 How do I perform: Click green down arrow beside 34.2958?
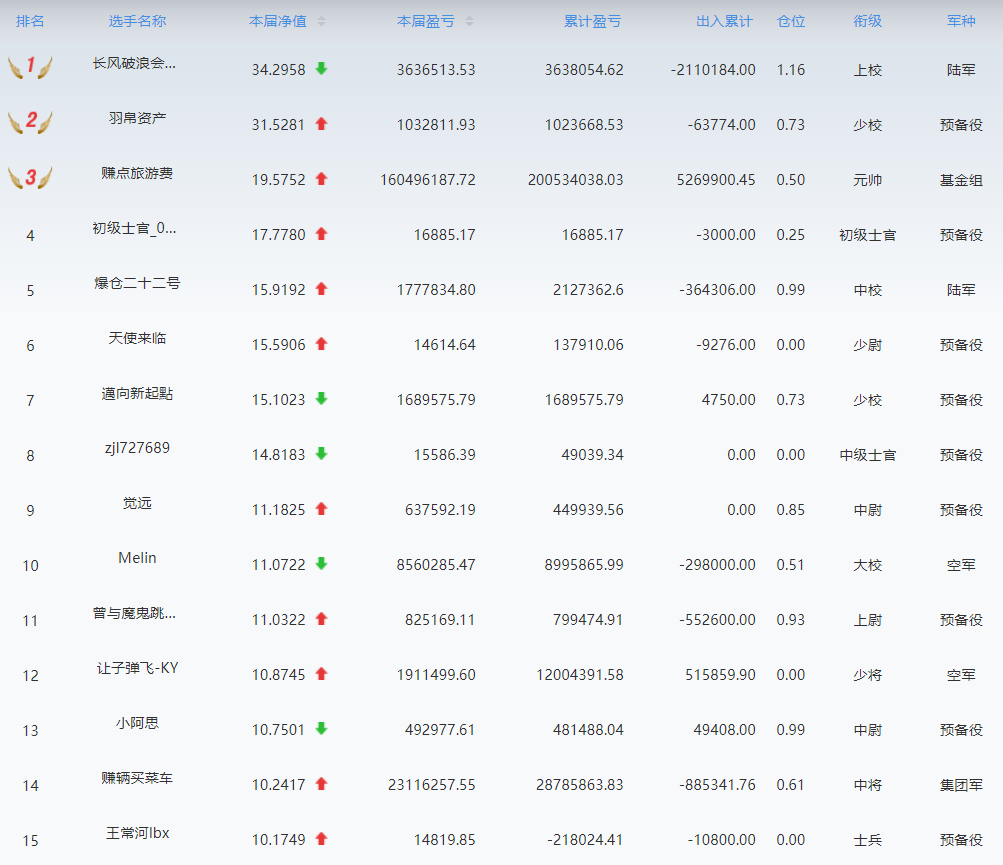click(x=321, y=68)
